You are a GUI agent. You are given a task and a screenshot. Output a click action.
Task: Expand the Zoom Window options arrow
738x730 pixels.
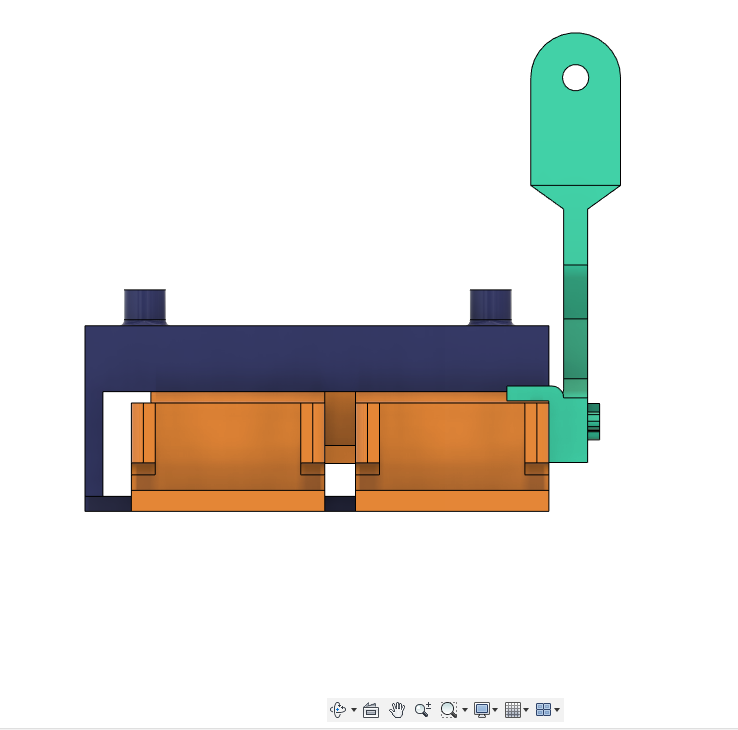465,710
